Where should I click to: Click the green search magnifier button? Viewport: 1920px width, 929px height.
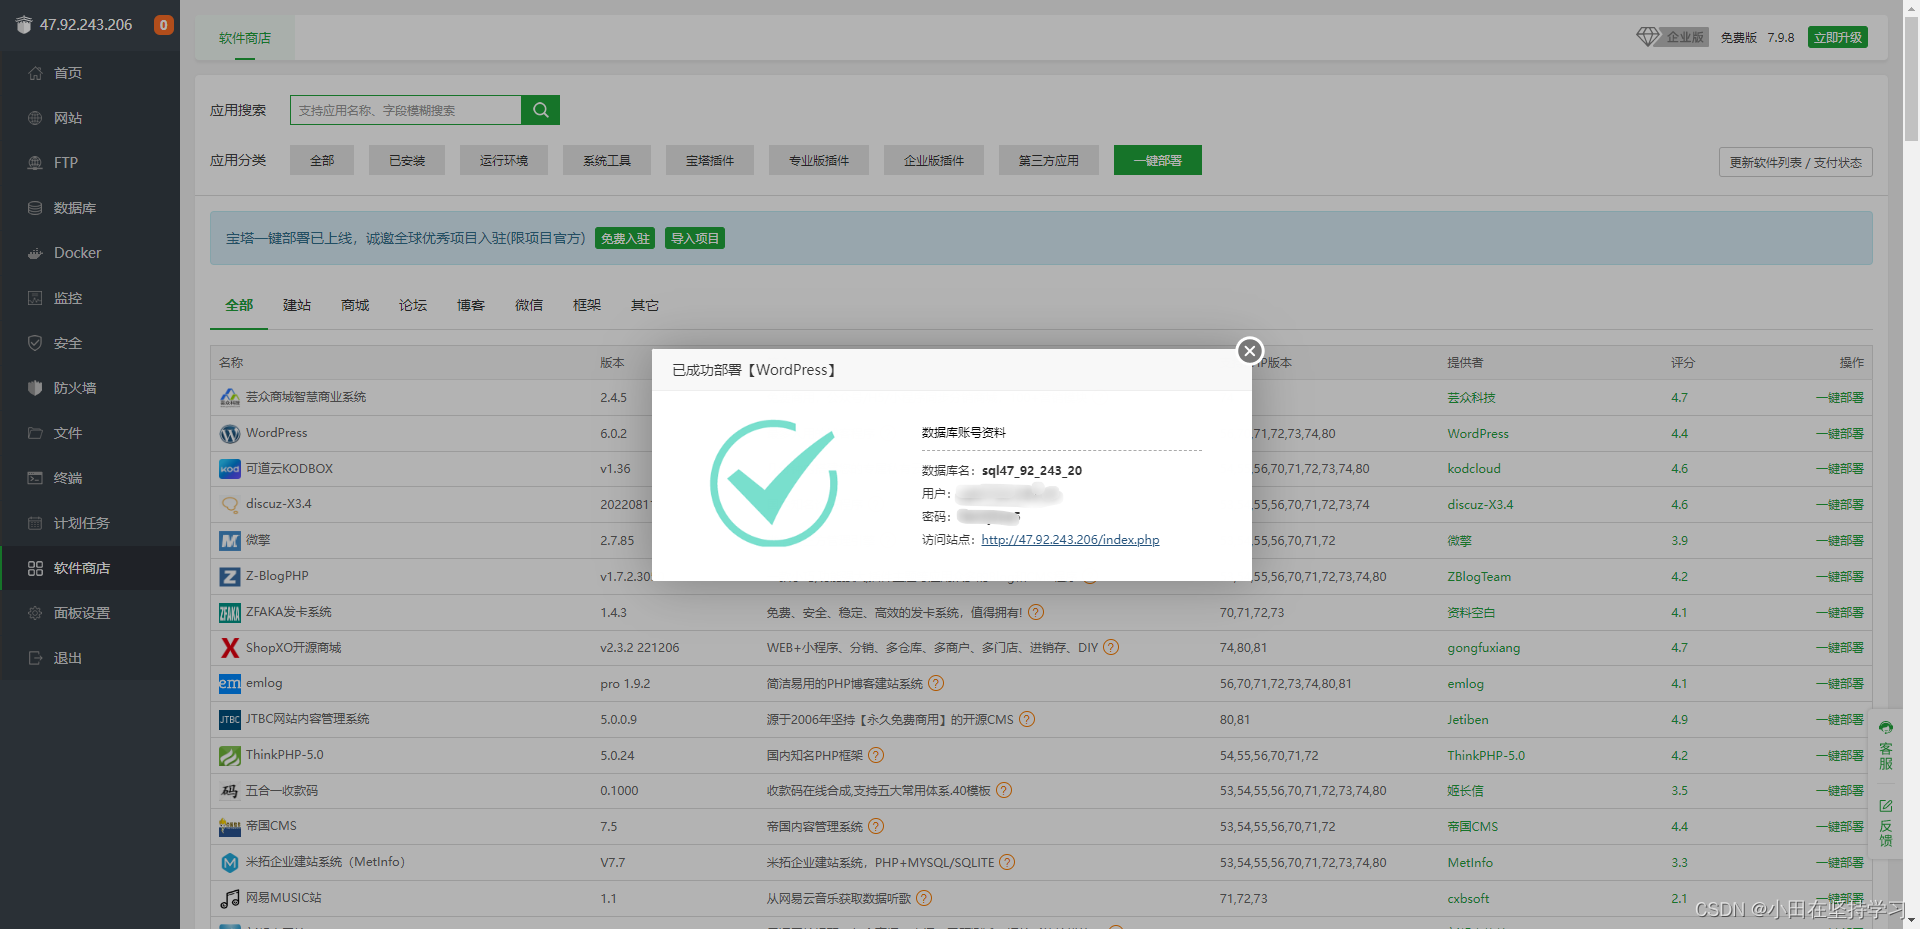pos(540,110)
